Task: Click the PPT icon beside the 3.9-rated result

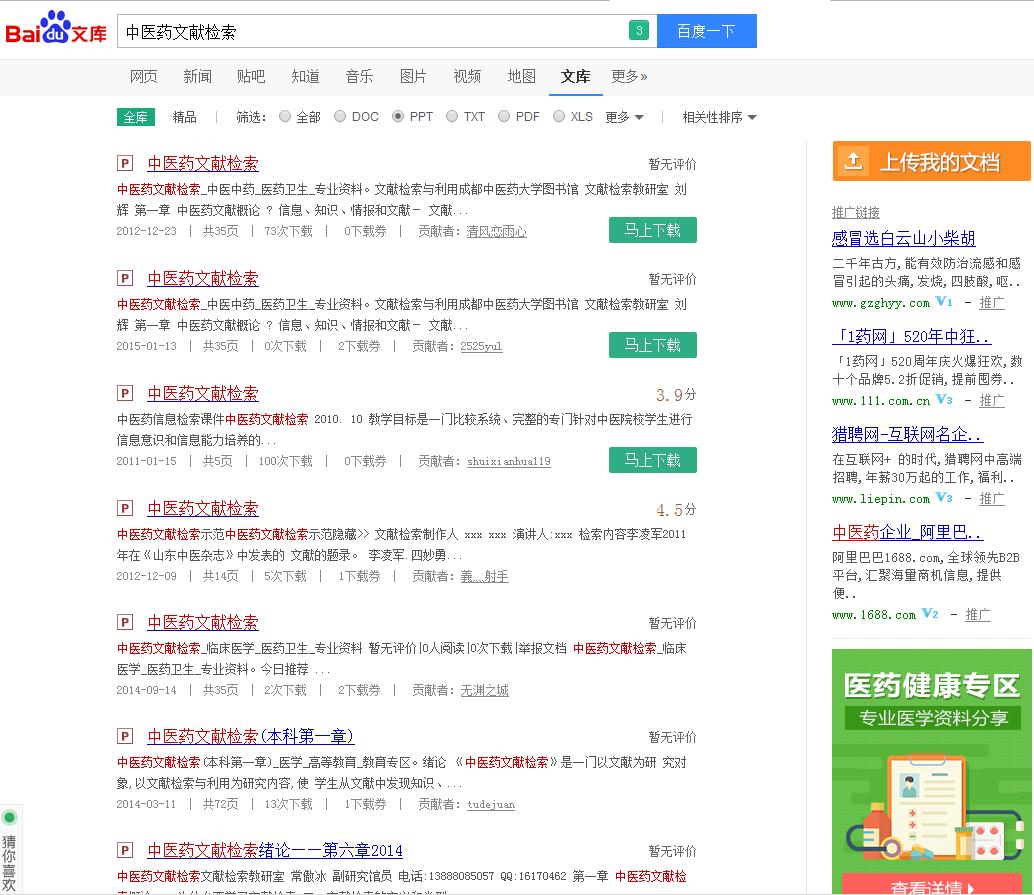Action: [125, 394]
